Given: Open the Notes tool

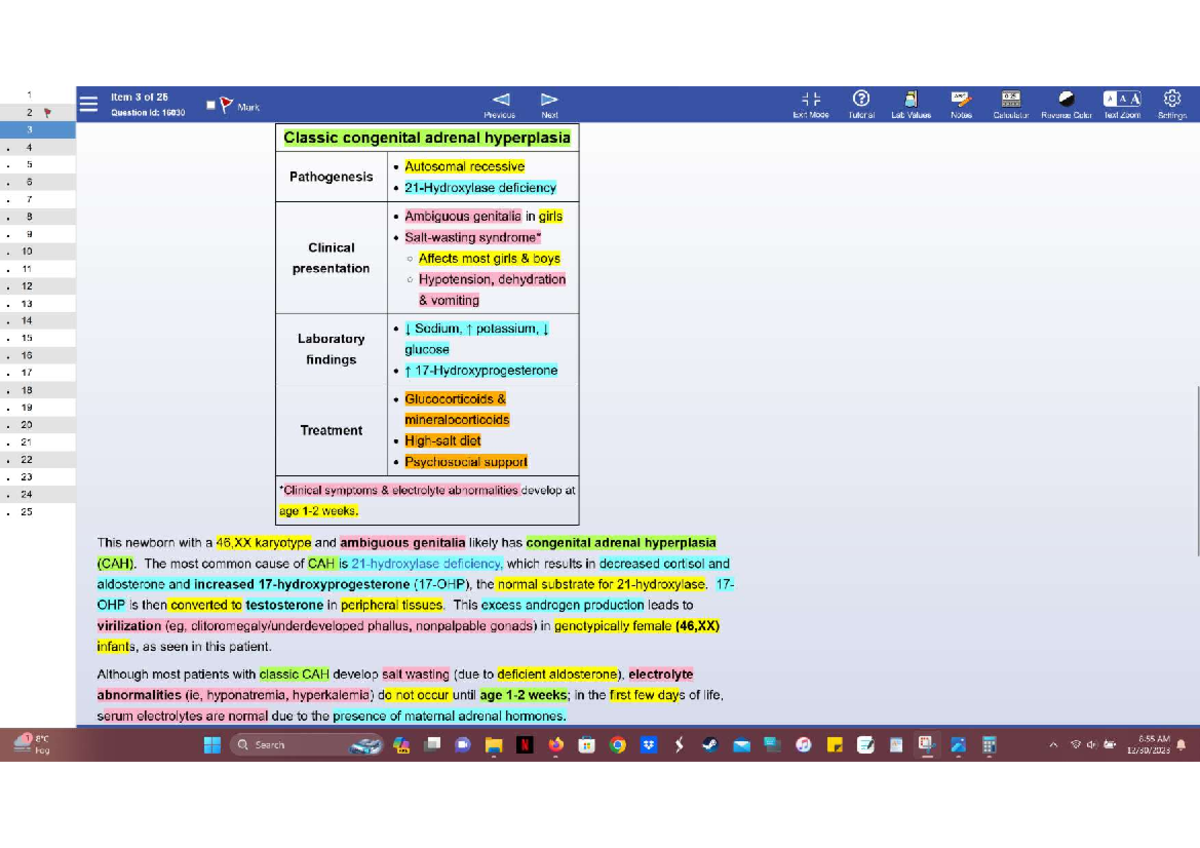Looking at the screenshot, I should [960, 103].
